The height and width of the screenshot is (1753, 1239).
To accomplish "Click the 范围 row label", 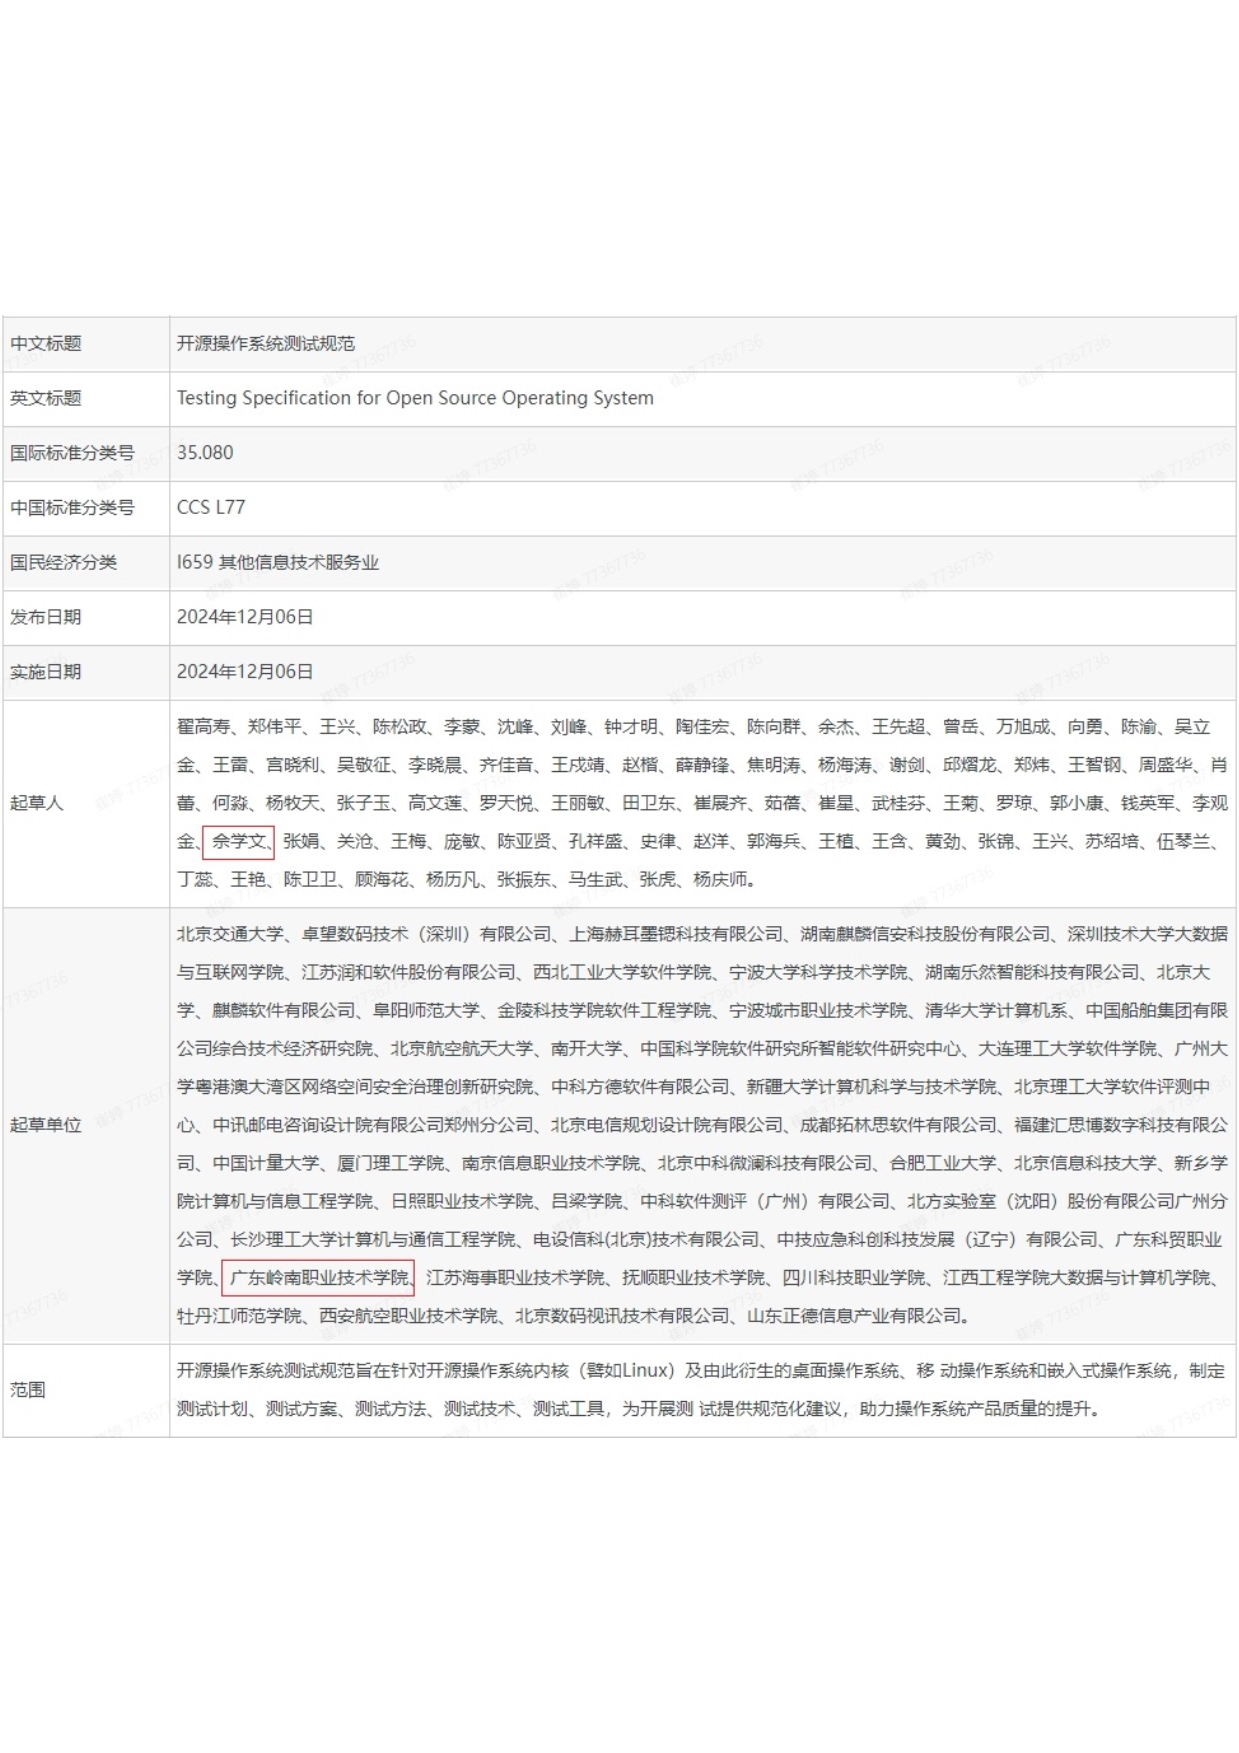I will click(28, 1390).
